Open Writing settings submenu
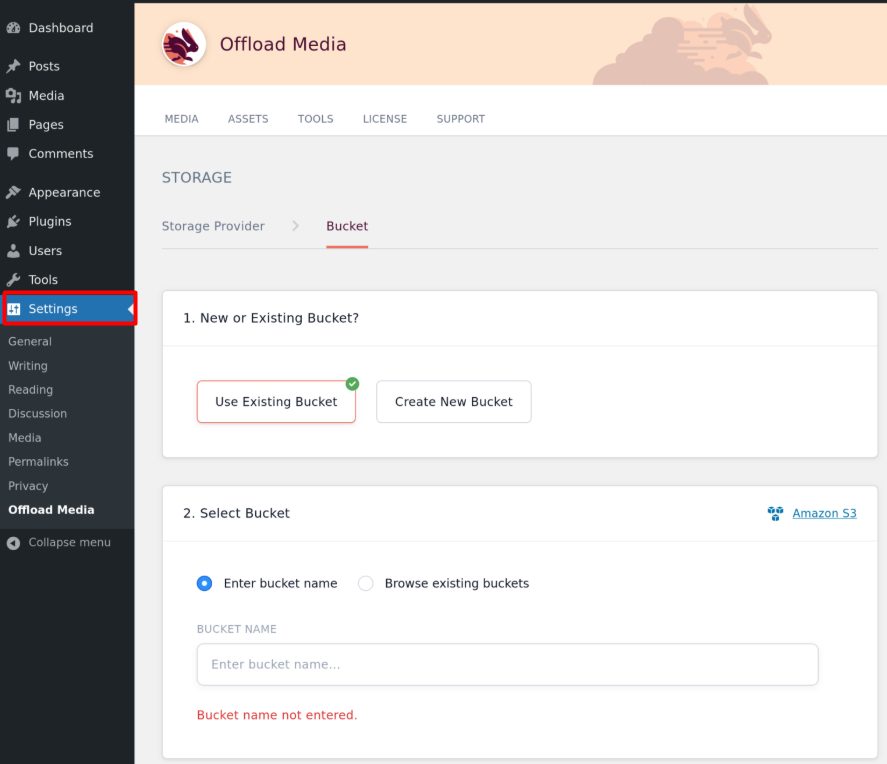Image resolution: width=887 pixels, height=764 pixels. coord(28,366)
